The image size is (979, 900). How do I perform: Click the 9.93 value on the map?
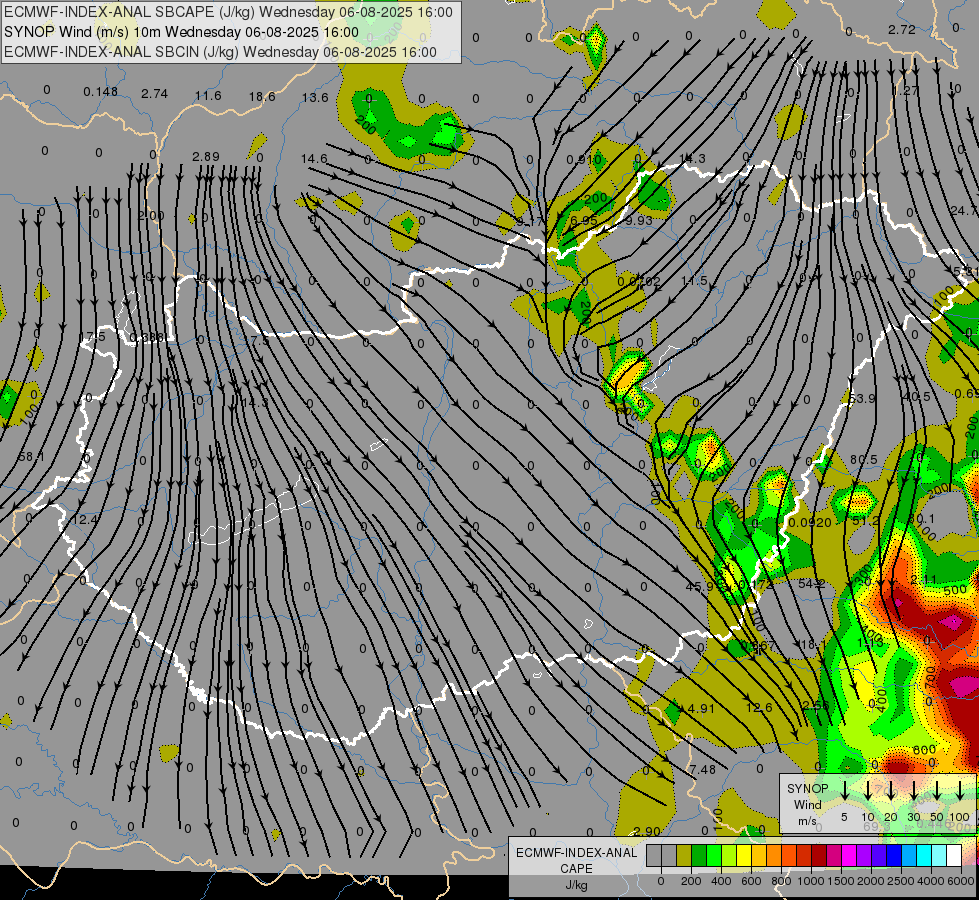(638, 220)
